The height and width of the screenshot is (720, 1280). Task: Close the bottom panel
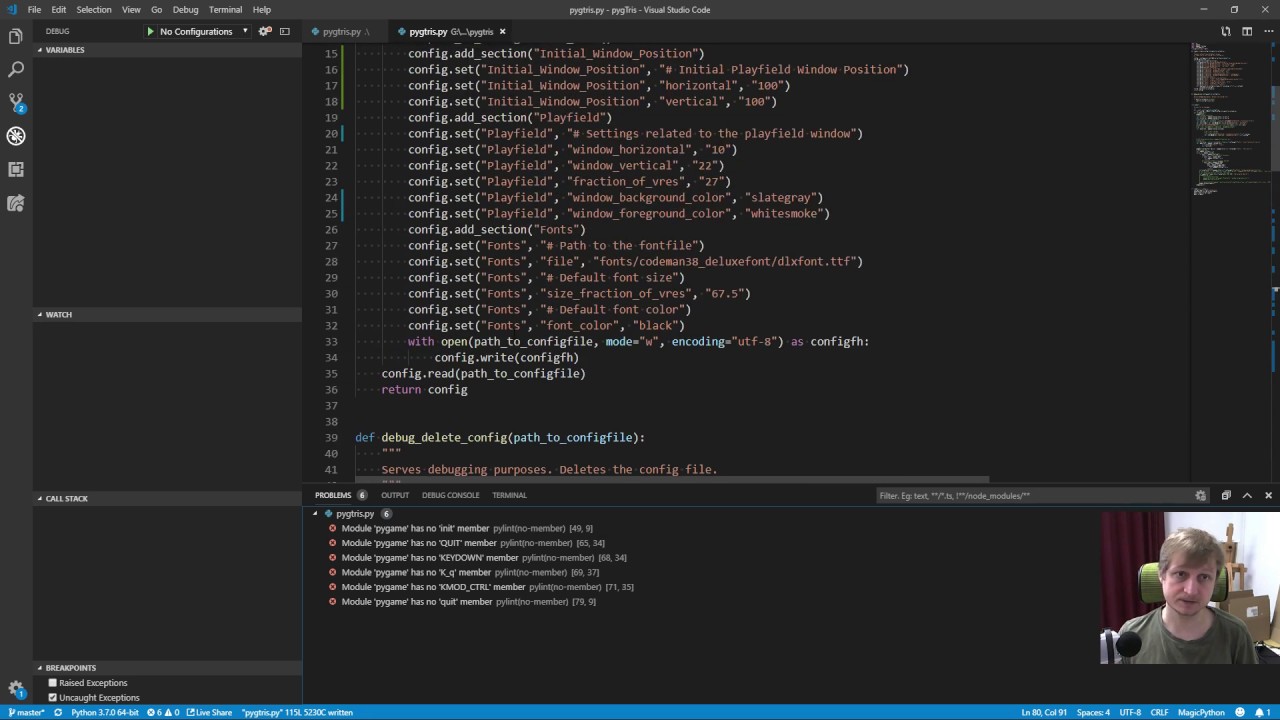tap(1268, 495)
